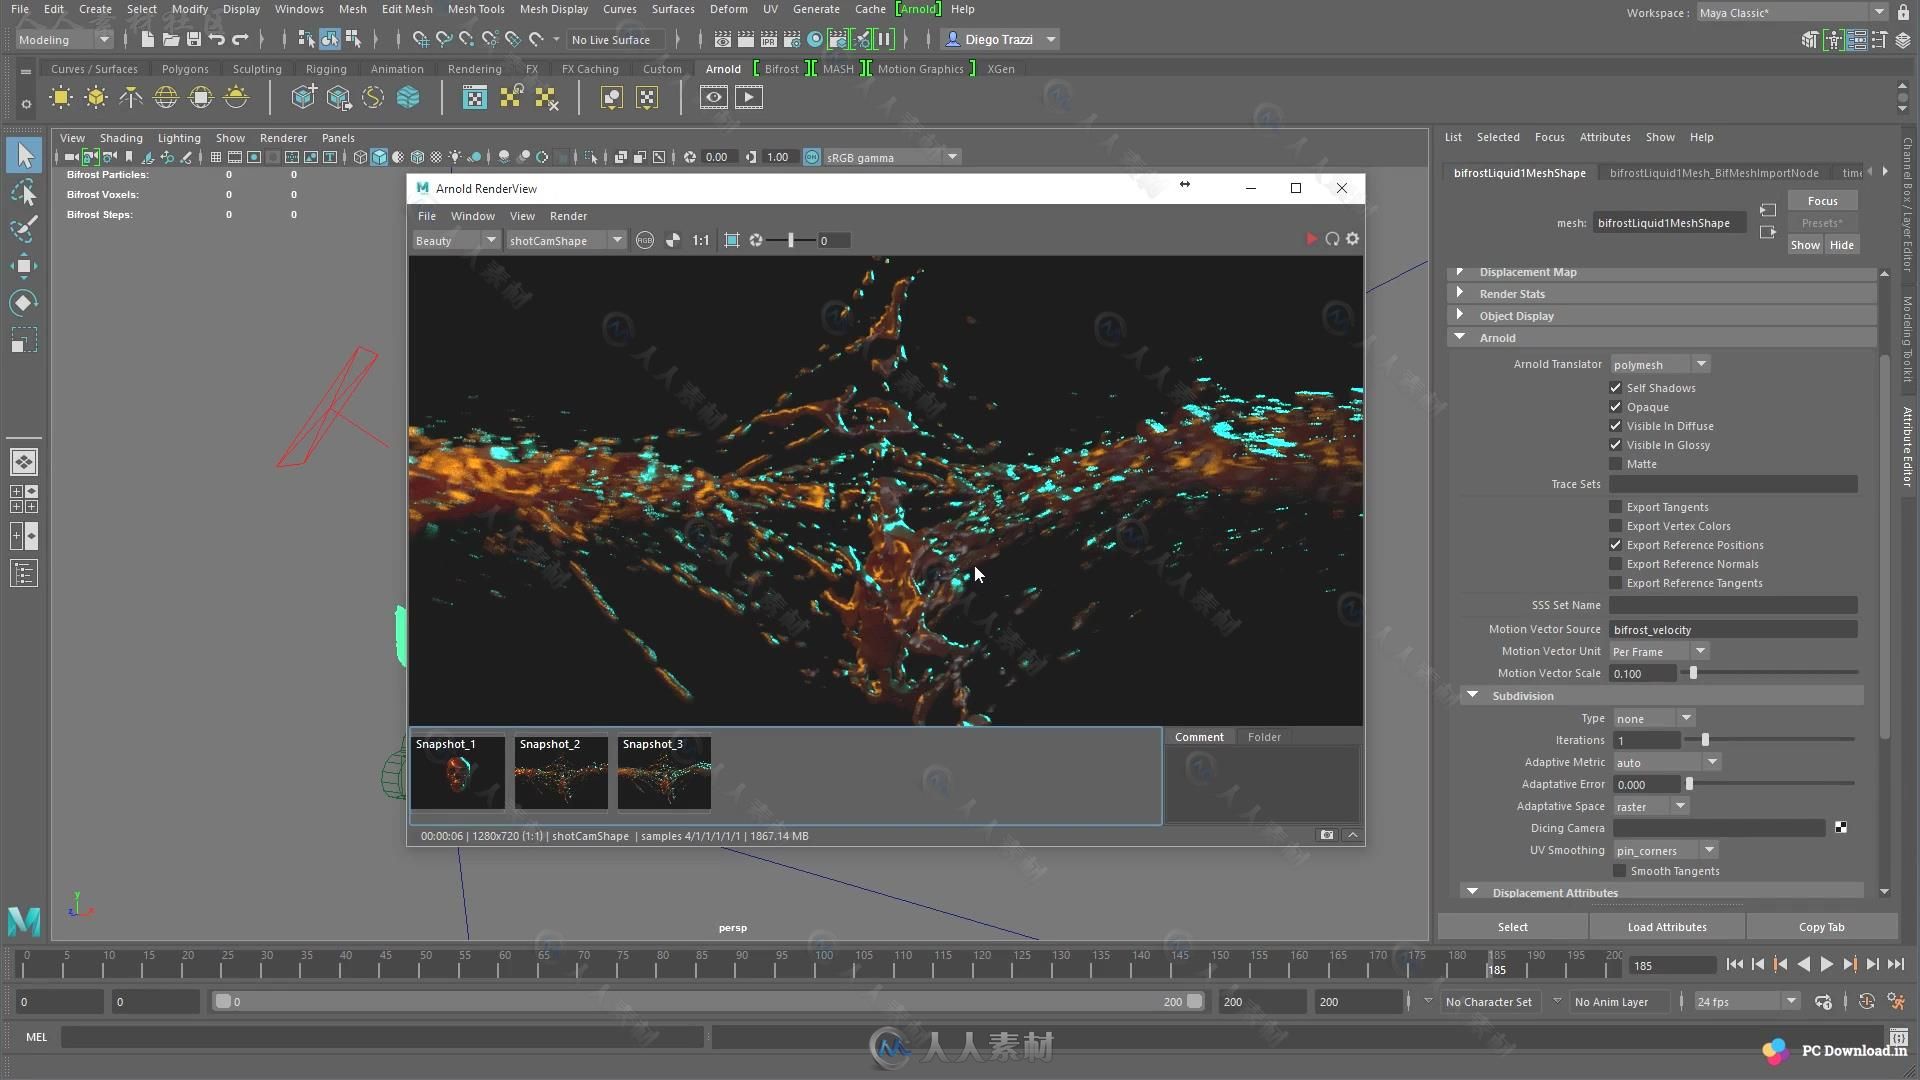Image resolution: width=1920 pixels, height=1080 pixels.
Task: Collapse the Arnold section
Action: point(1660,338)
